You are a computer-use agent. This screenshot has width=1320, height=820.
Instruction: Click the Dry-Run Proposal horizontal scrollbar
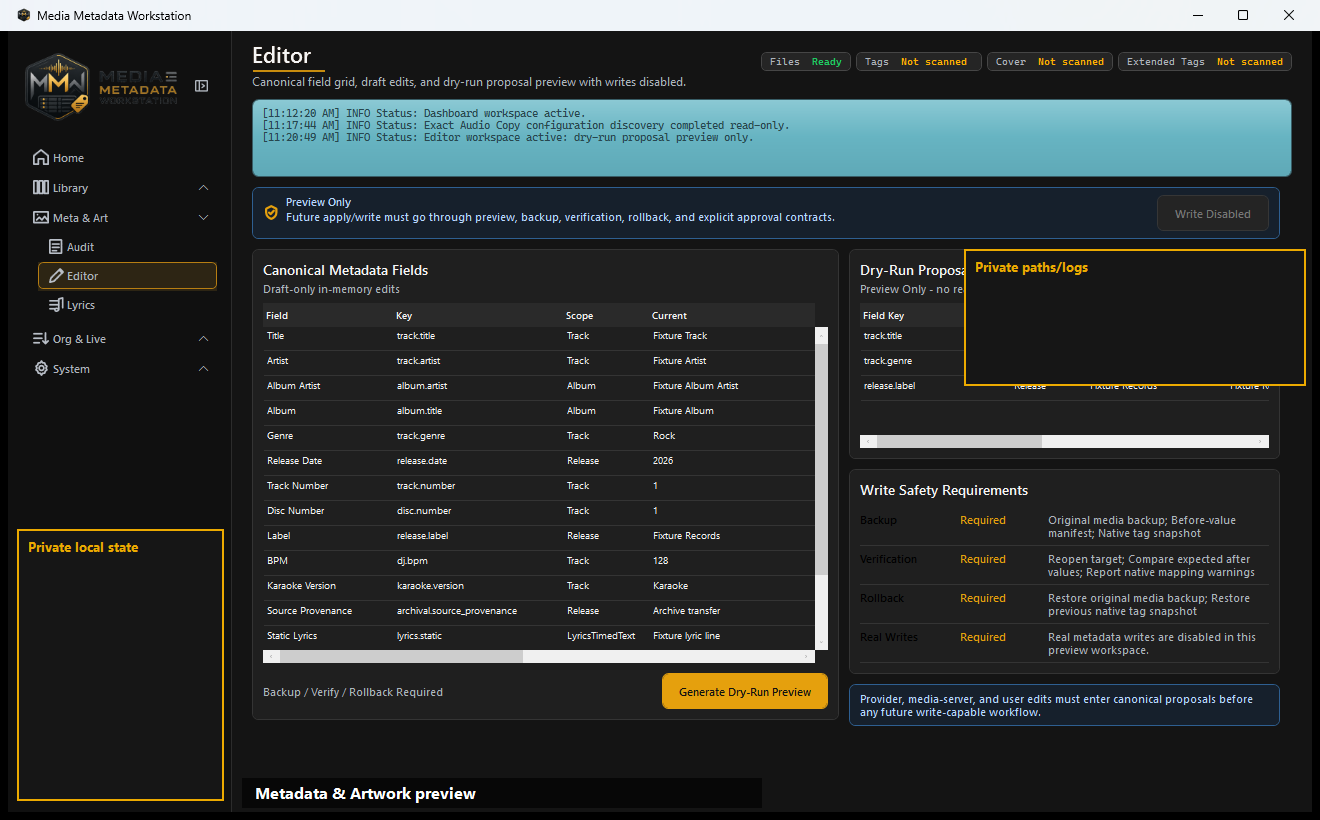[1065, 441]
